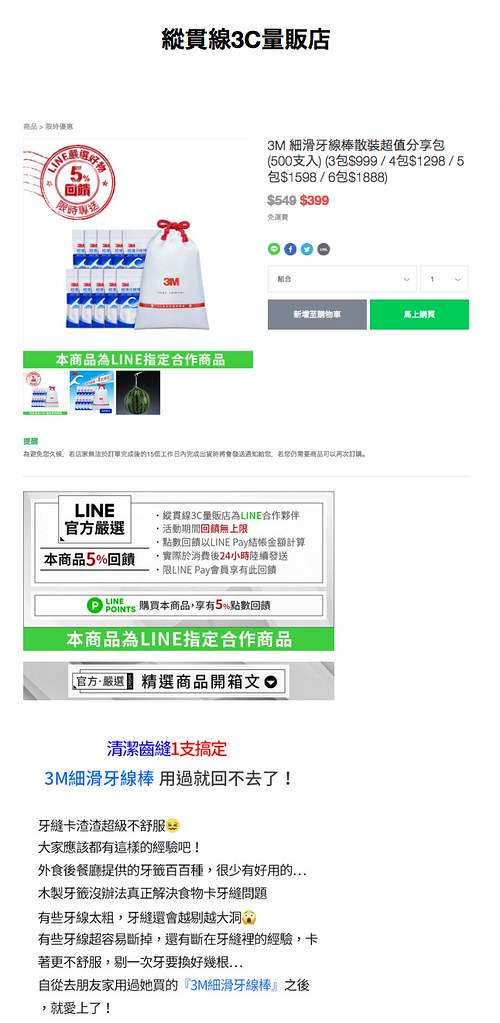Share product on Facebook
Image resolution: width=500 pixels, height=1023 pixels.
point(290,249)
